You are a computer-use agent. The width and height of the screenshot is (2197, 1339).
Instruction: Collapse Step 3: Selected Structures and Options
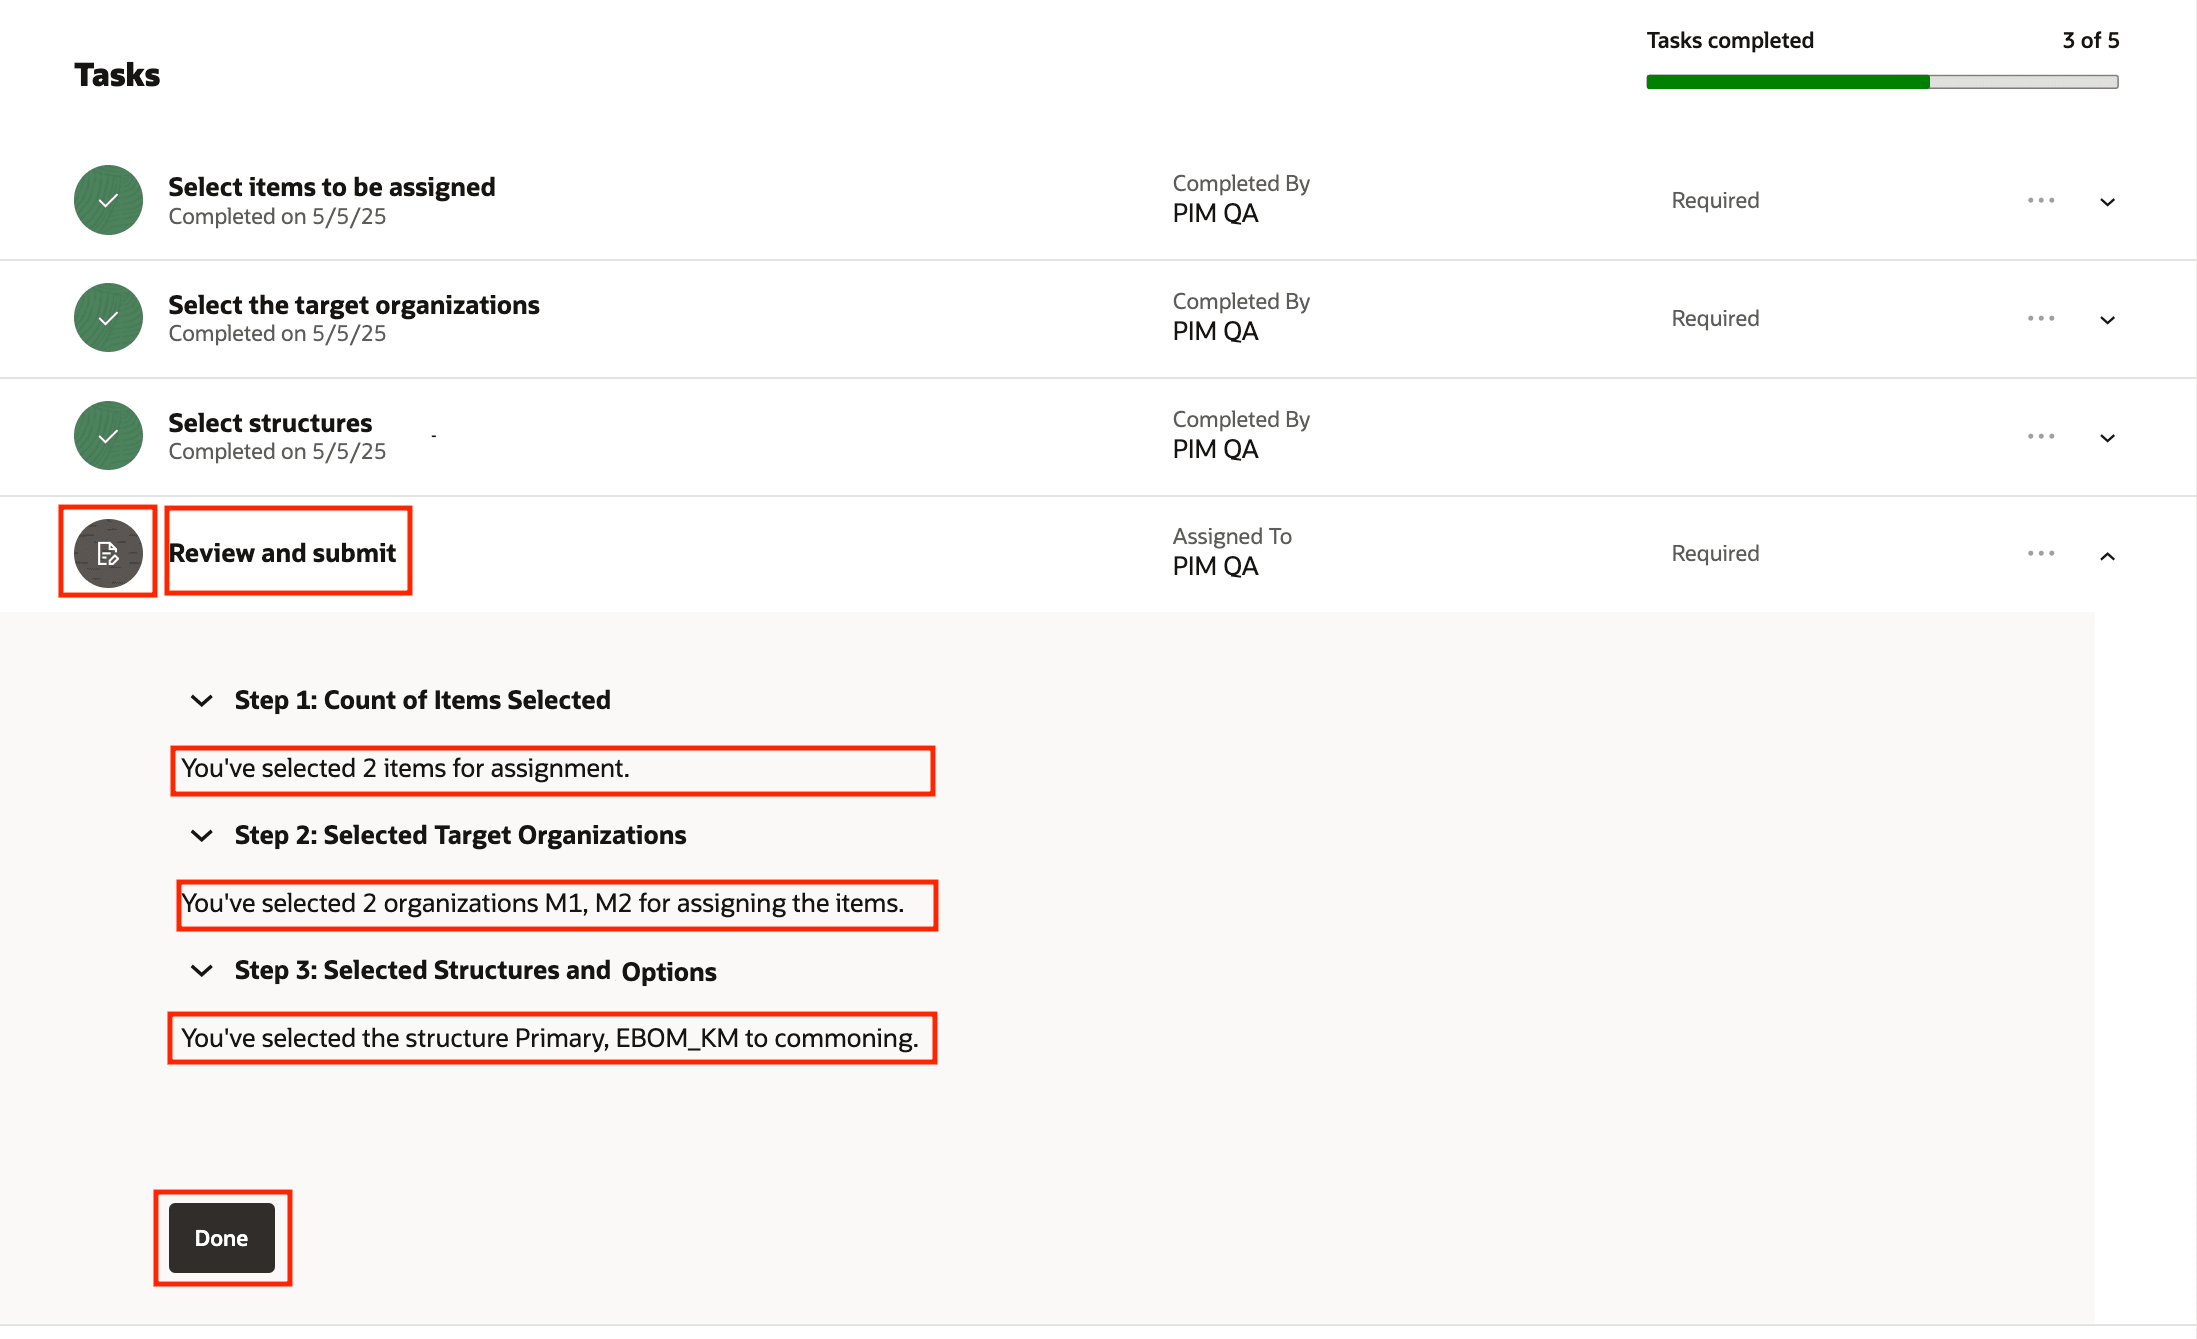[202, 970]
